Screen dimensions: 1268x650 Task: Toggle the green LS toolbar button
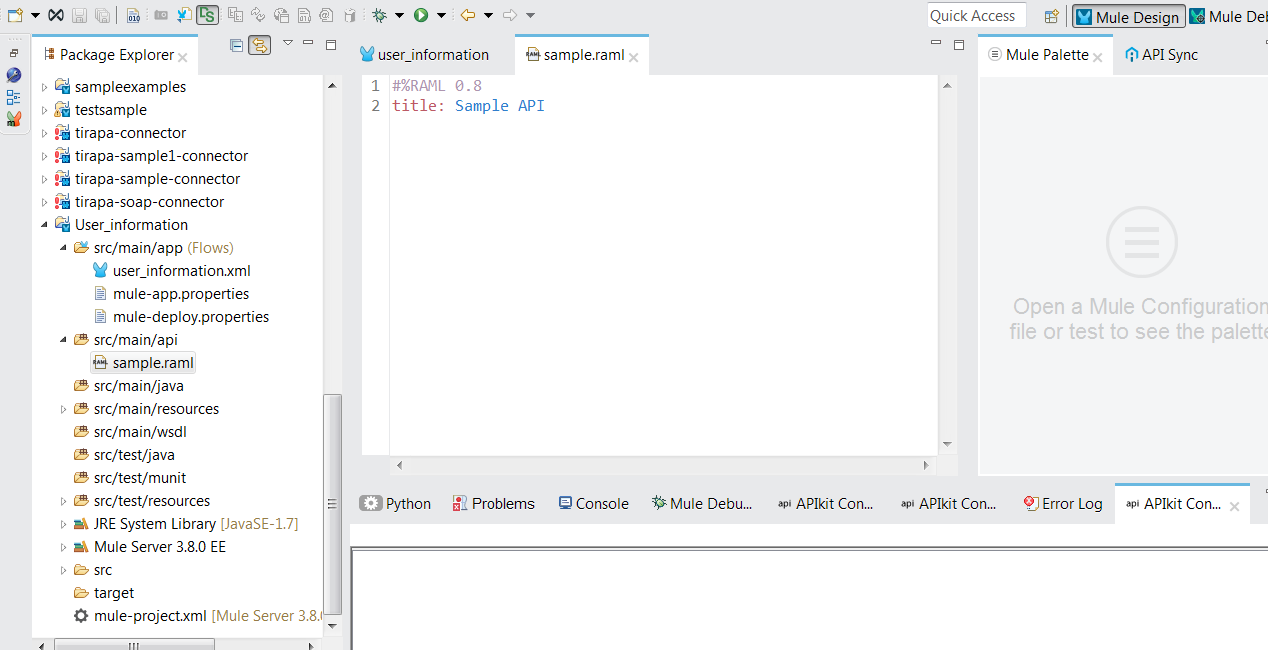click(x=208, y=15)
